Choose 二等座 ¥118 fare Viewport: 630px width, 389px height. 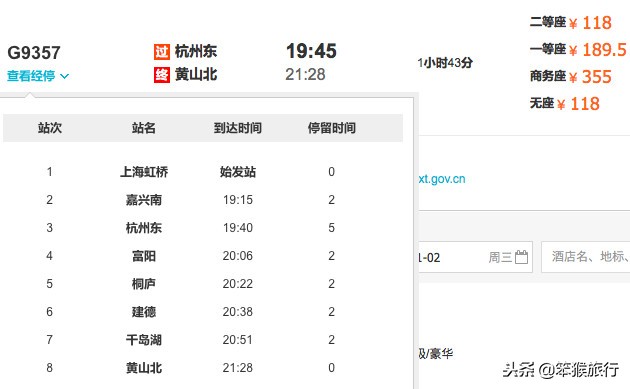(x=571, y=23)
